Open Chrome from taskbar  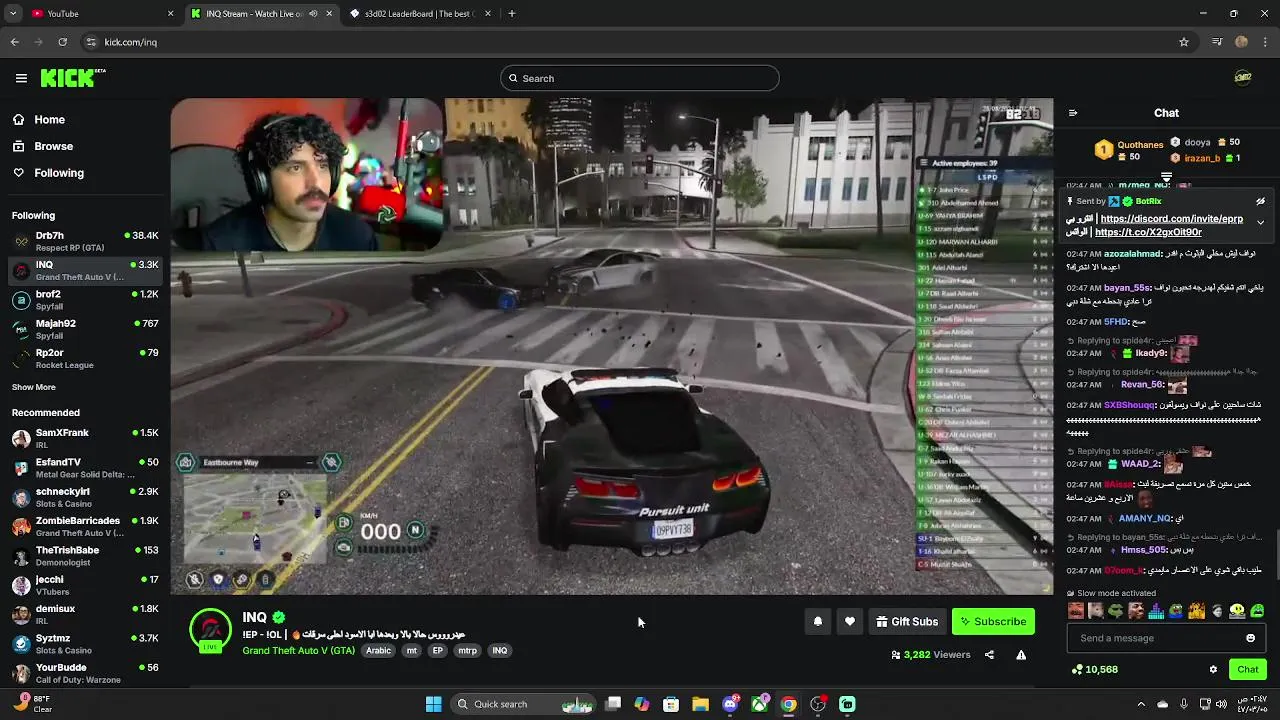coord(789,704)
